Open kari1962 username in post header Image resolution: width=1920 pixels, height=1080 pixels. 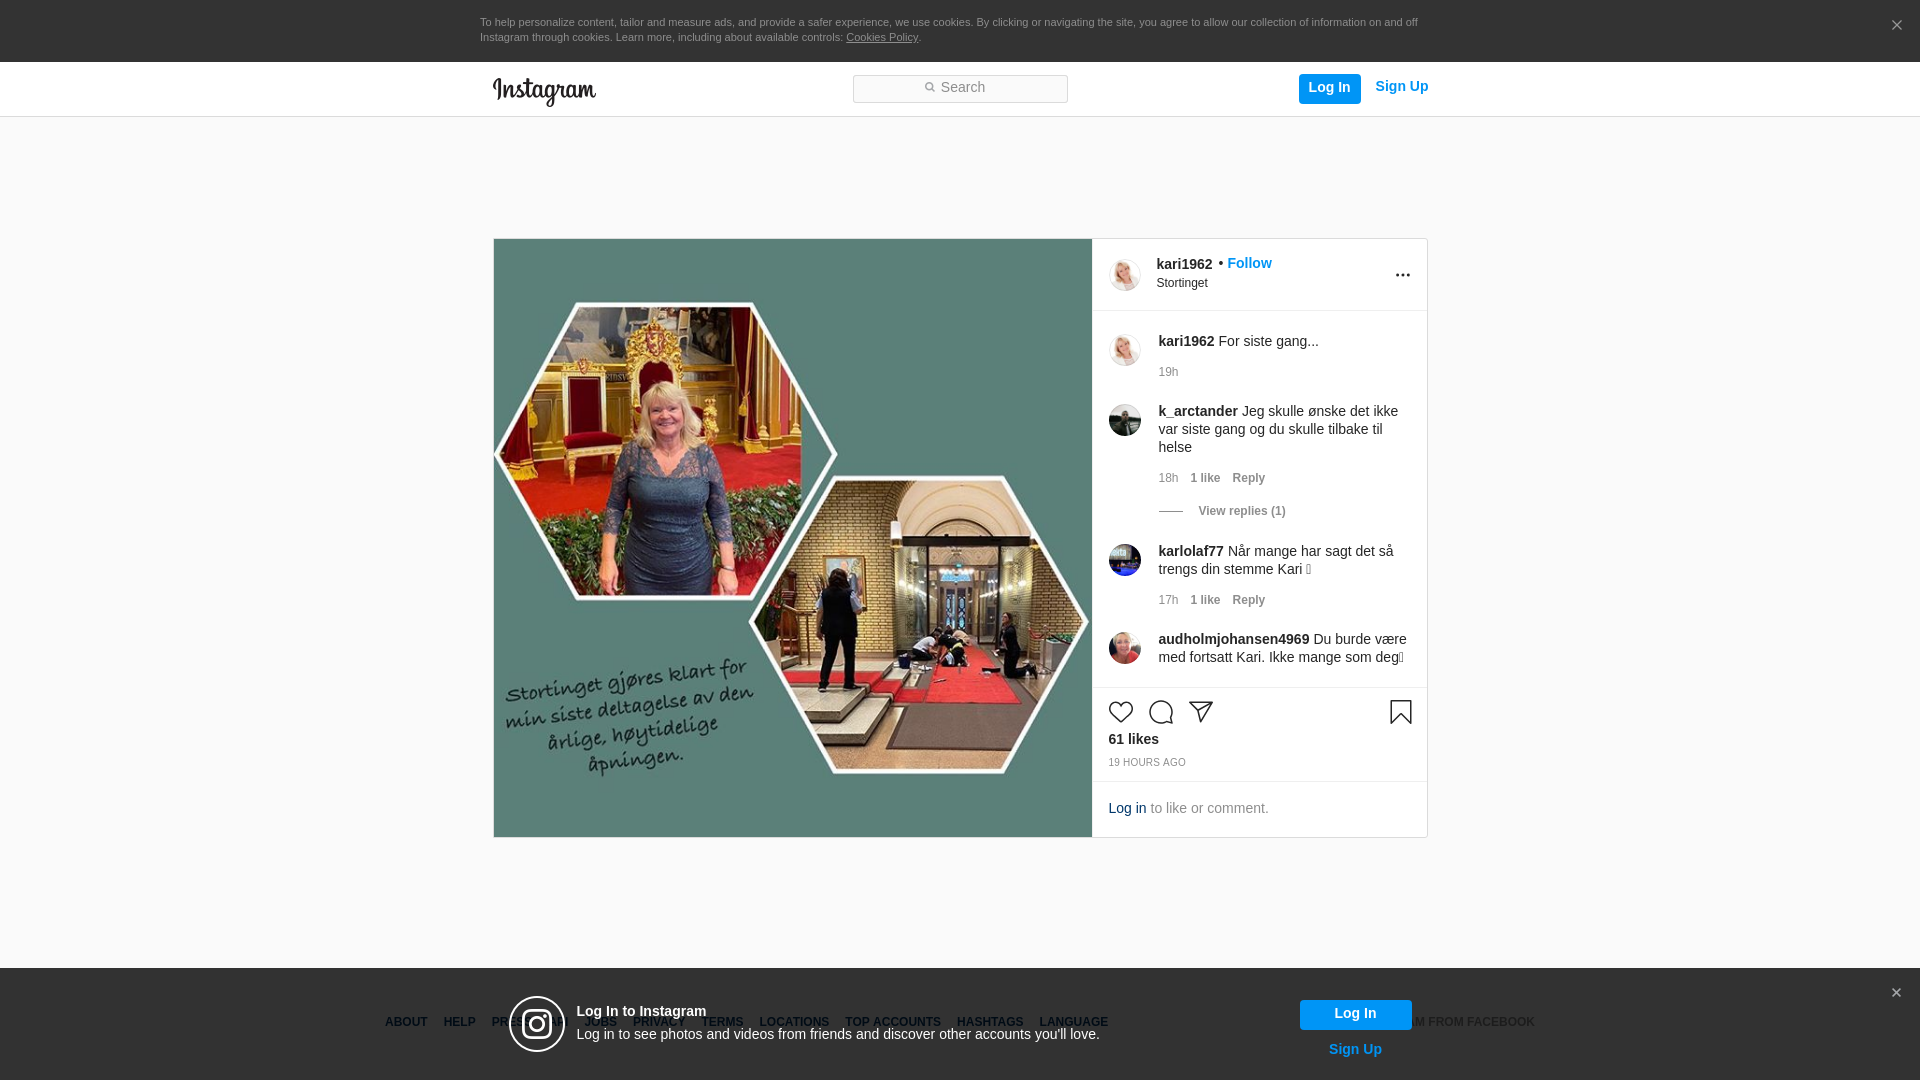click(1184, 264)
